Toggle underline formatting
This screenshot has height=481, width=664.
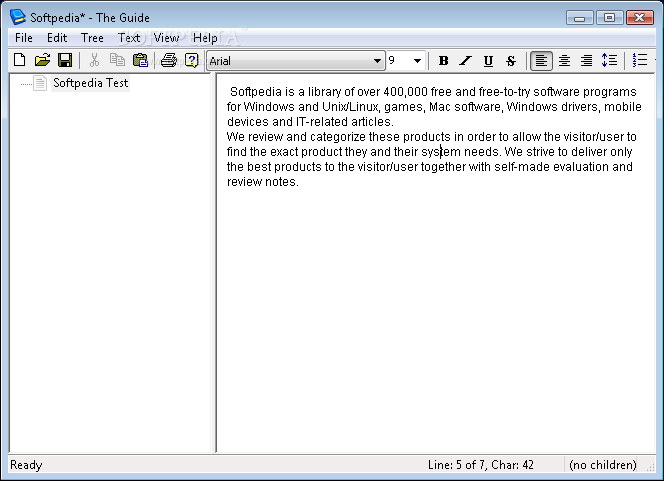coord(488,61)
